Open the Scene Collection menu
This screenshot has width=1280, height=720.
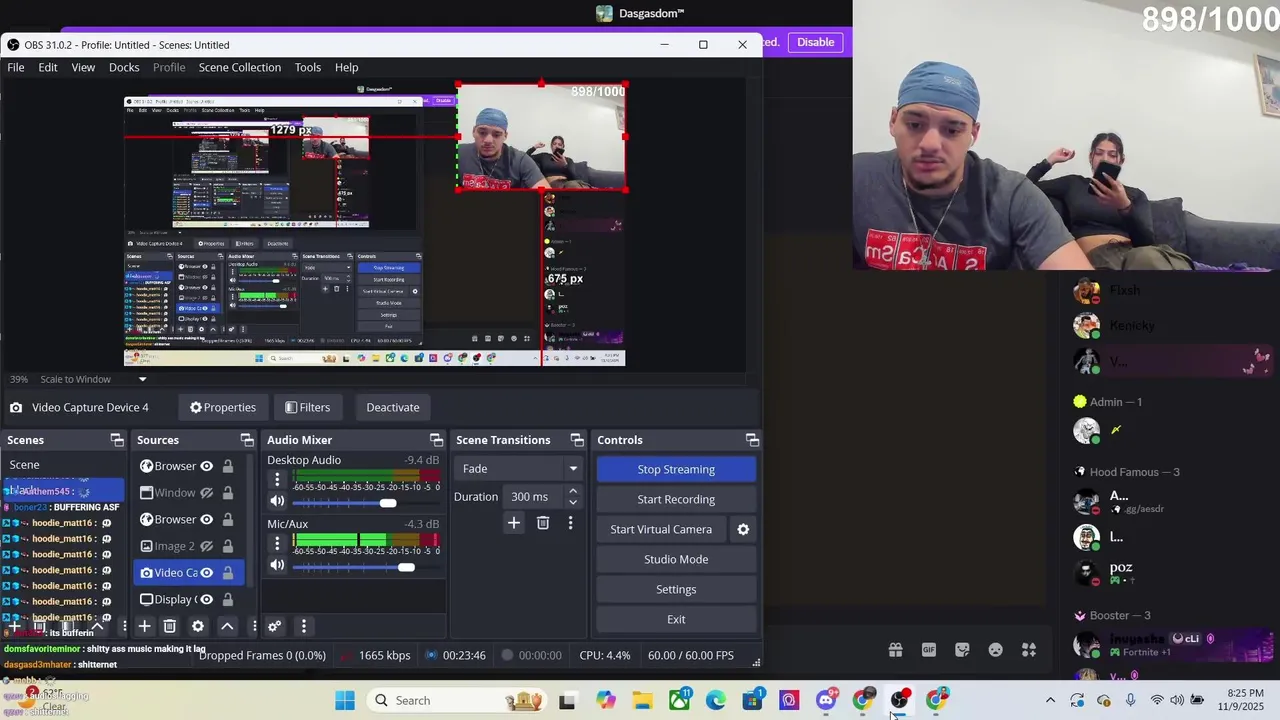tap(240, 67)
